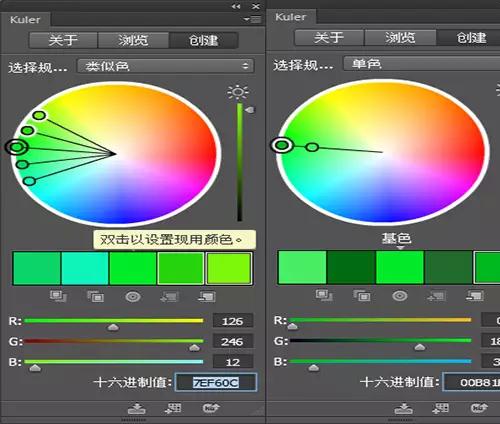Open the 单色 harmony rule dropdown
500x424 pixels.
pos(422,63)
